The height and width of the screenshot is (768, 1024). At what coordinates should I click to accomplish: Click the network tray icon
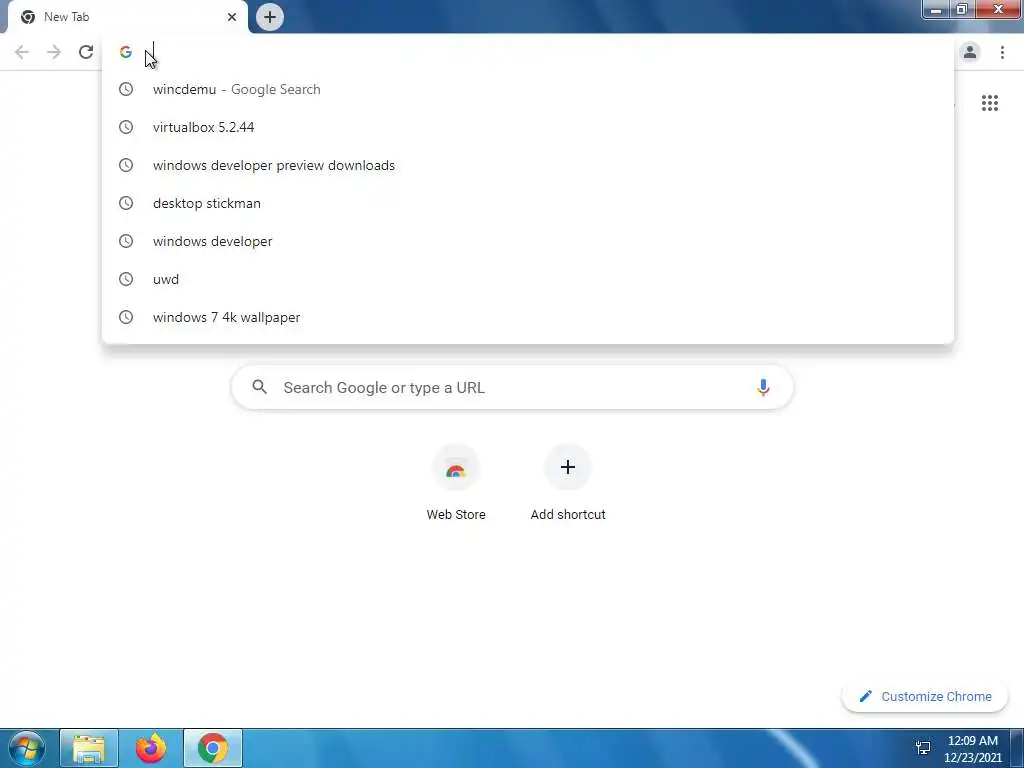[923, 748]
